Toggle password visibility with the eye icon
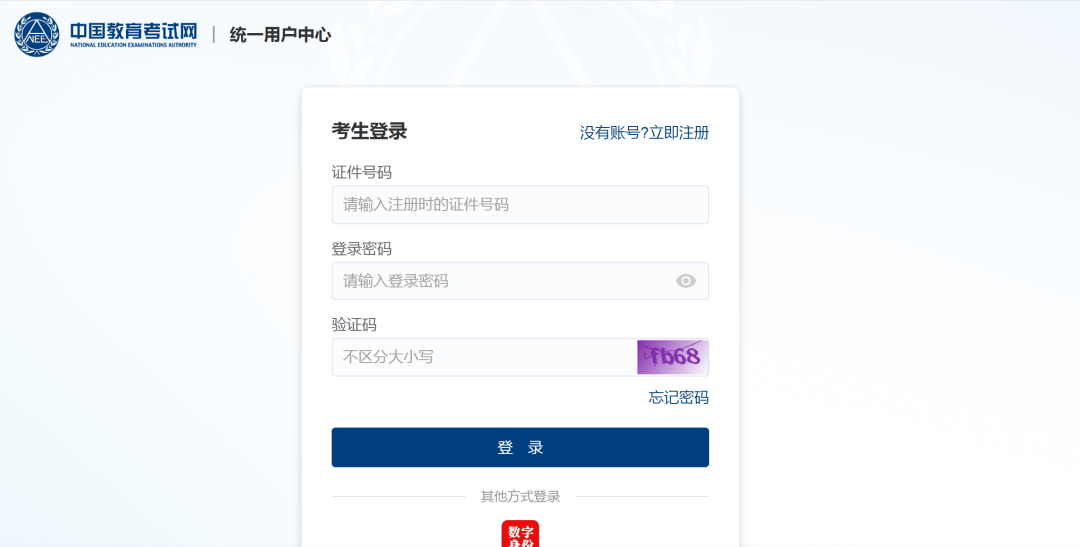1080x547 pixels. (x=685, y=281)
